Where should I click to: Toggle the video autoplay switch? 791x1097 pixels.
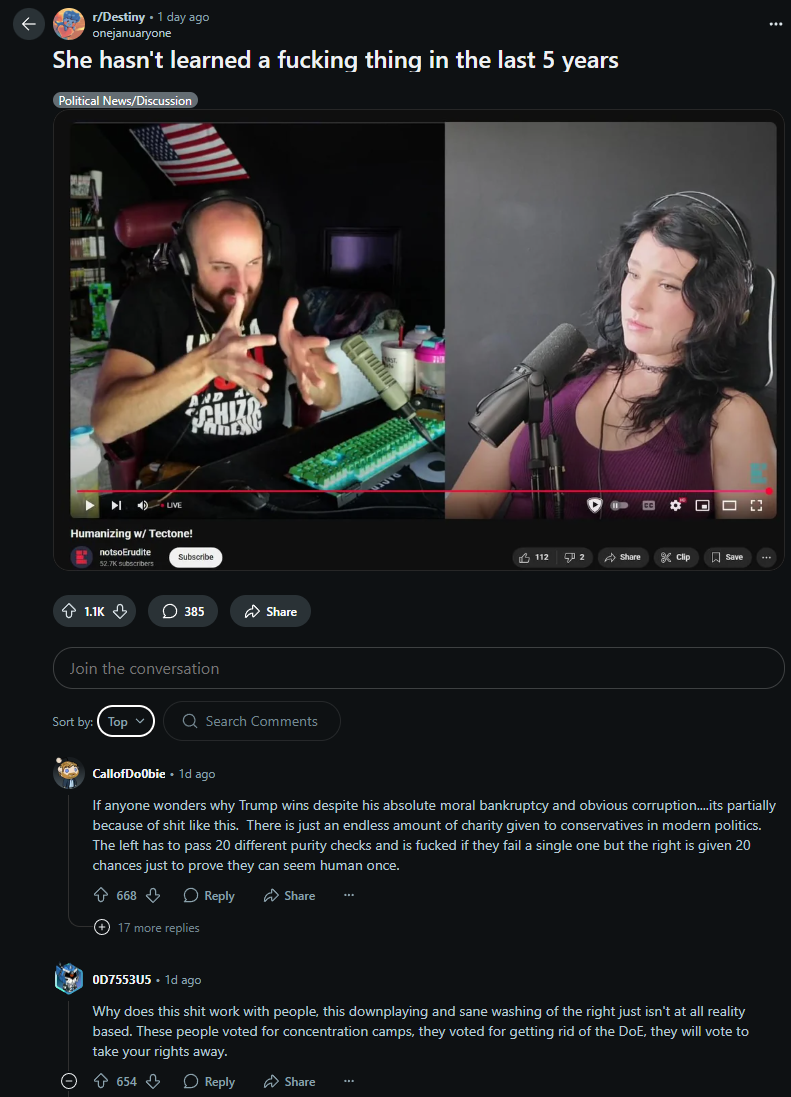pyautogui.click(x=620, y=505)
